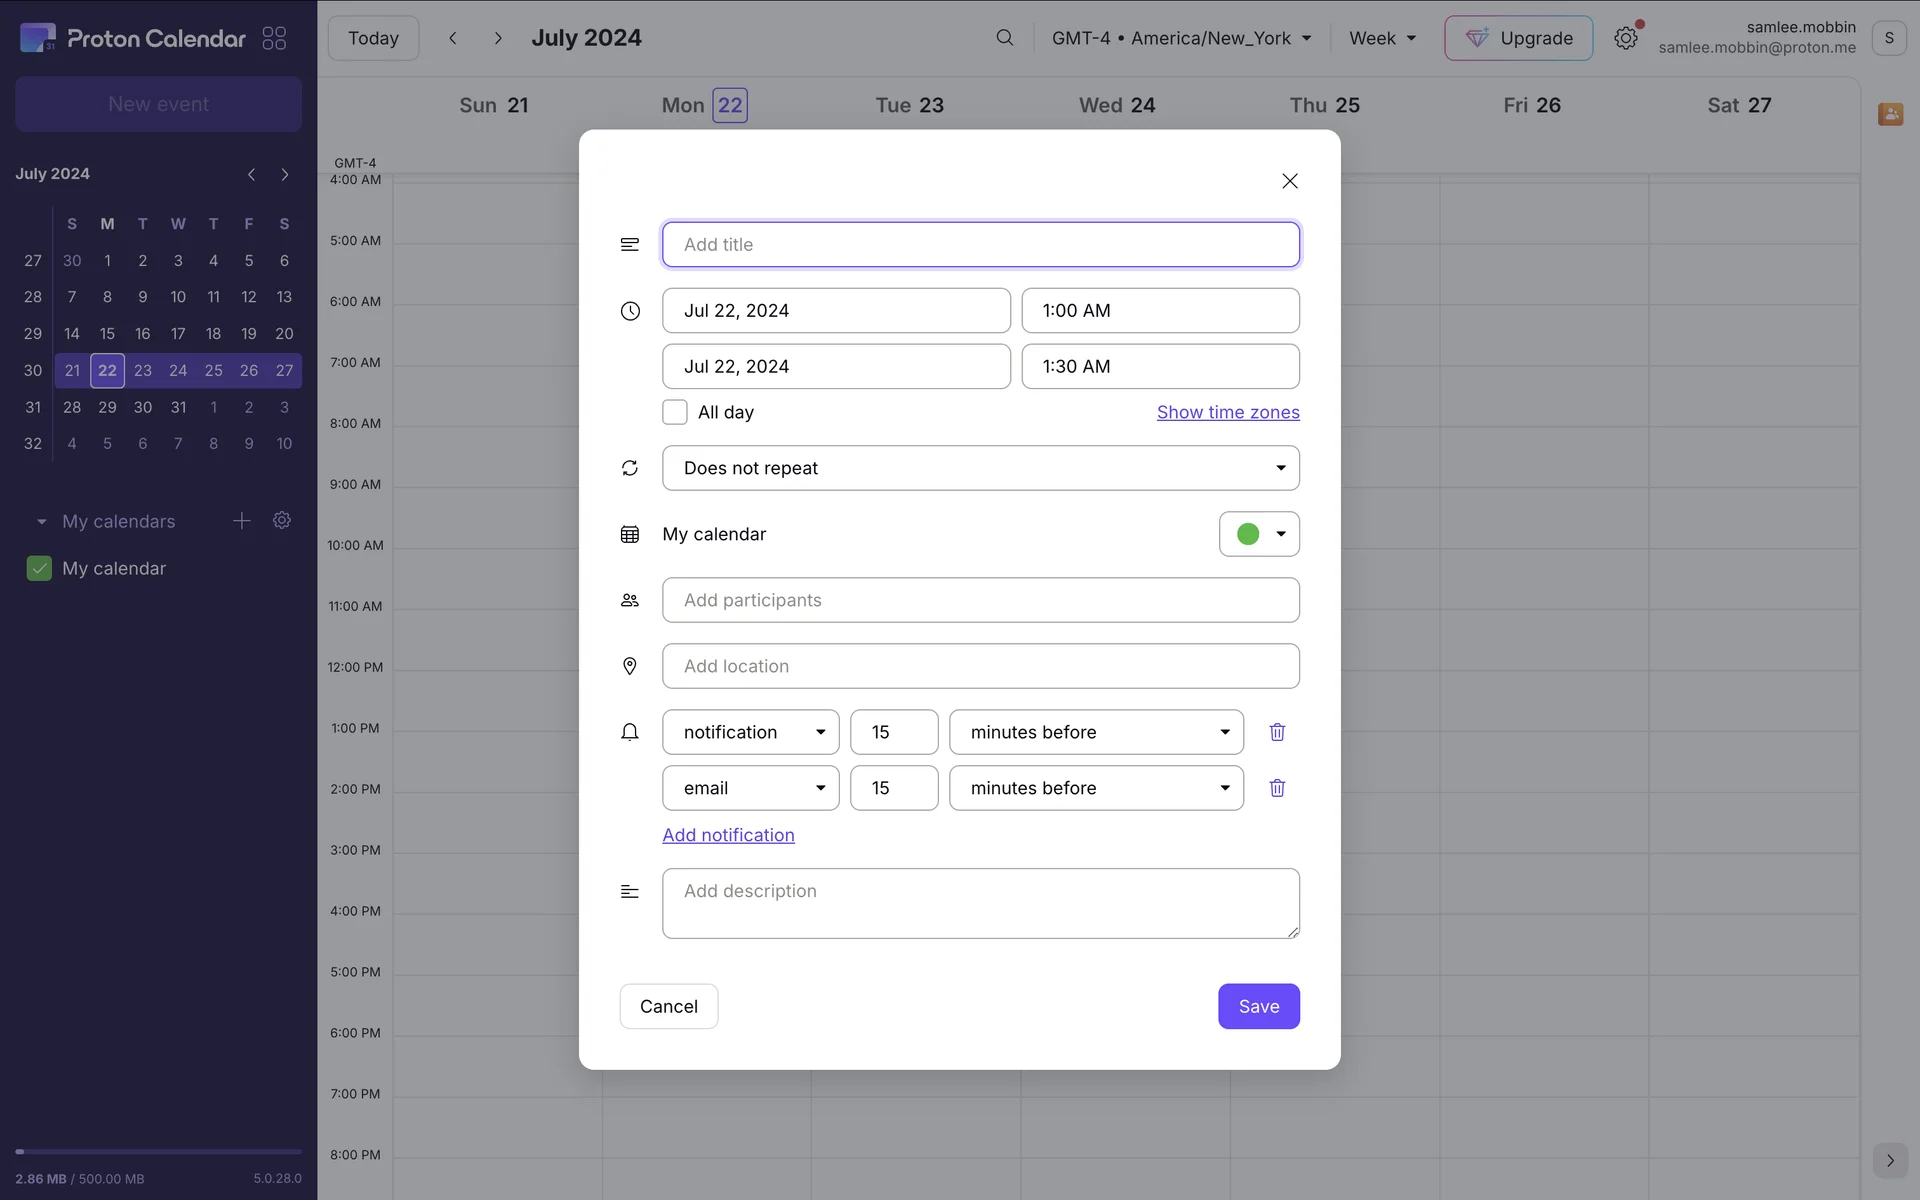The height and width of the screenshot is (1200, 1920).
Task: Open the time zone selector America/New_York
Action: tap(1180, 38)
